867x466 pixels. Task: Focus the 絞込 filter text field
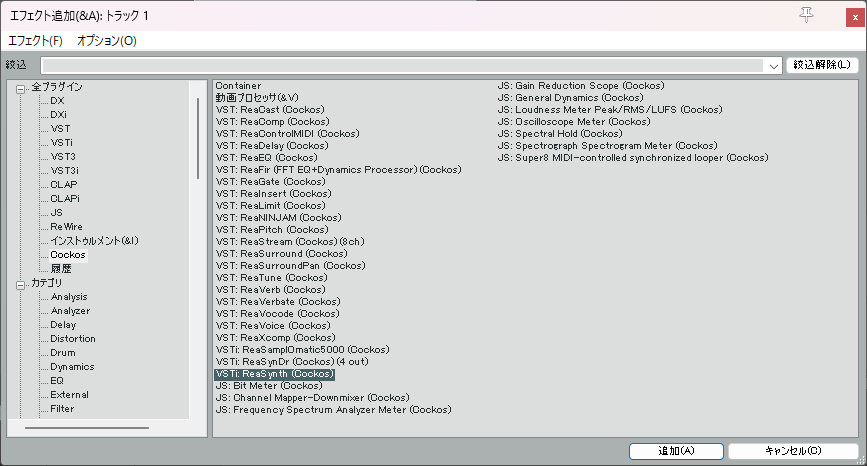pos(403,66)
